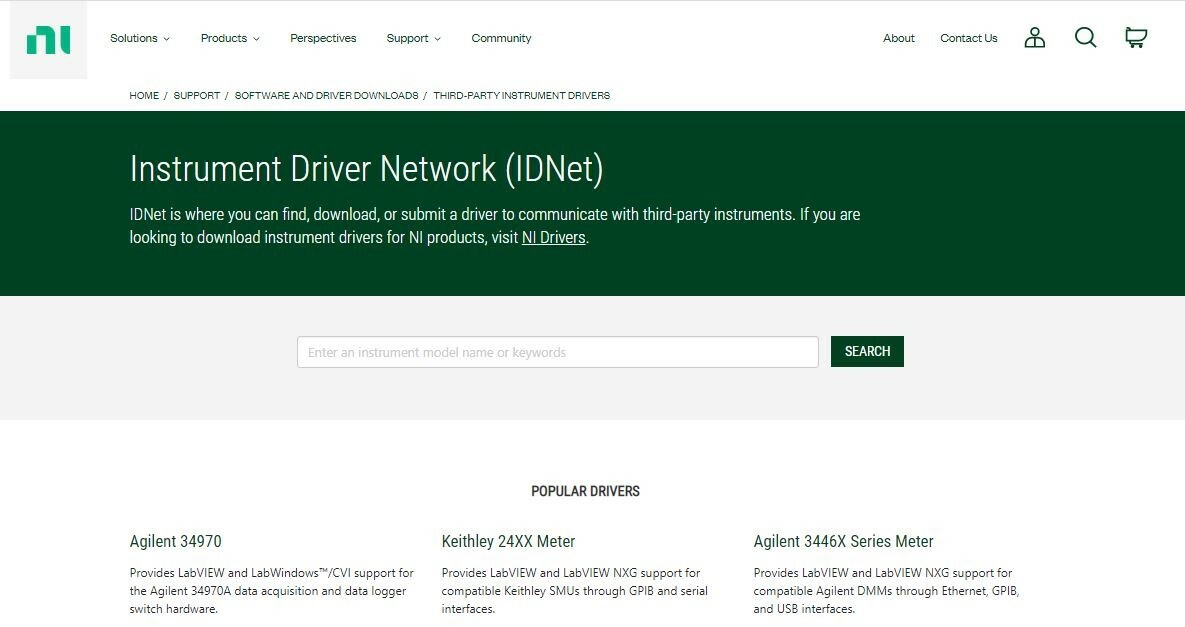Open the Keithley 24XX Meter driver
Screen dimensions: 1185x627
coord(508,541)
